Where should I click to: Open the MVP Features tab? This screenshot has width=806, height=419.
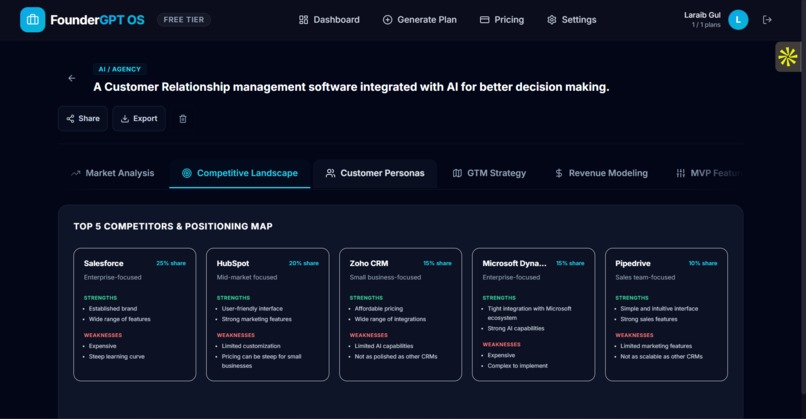(x=708, y=173)
